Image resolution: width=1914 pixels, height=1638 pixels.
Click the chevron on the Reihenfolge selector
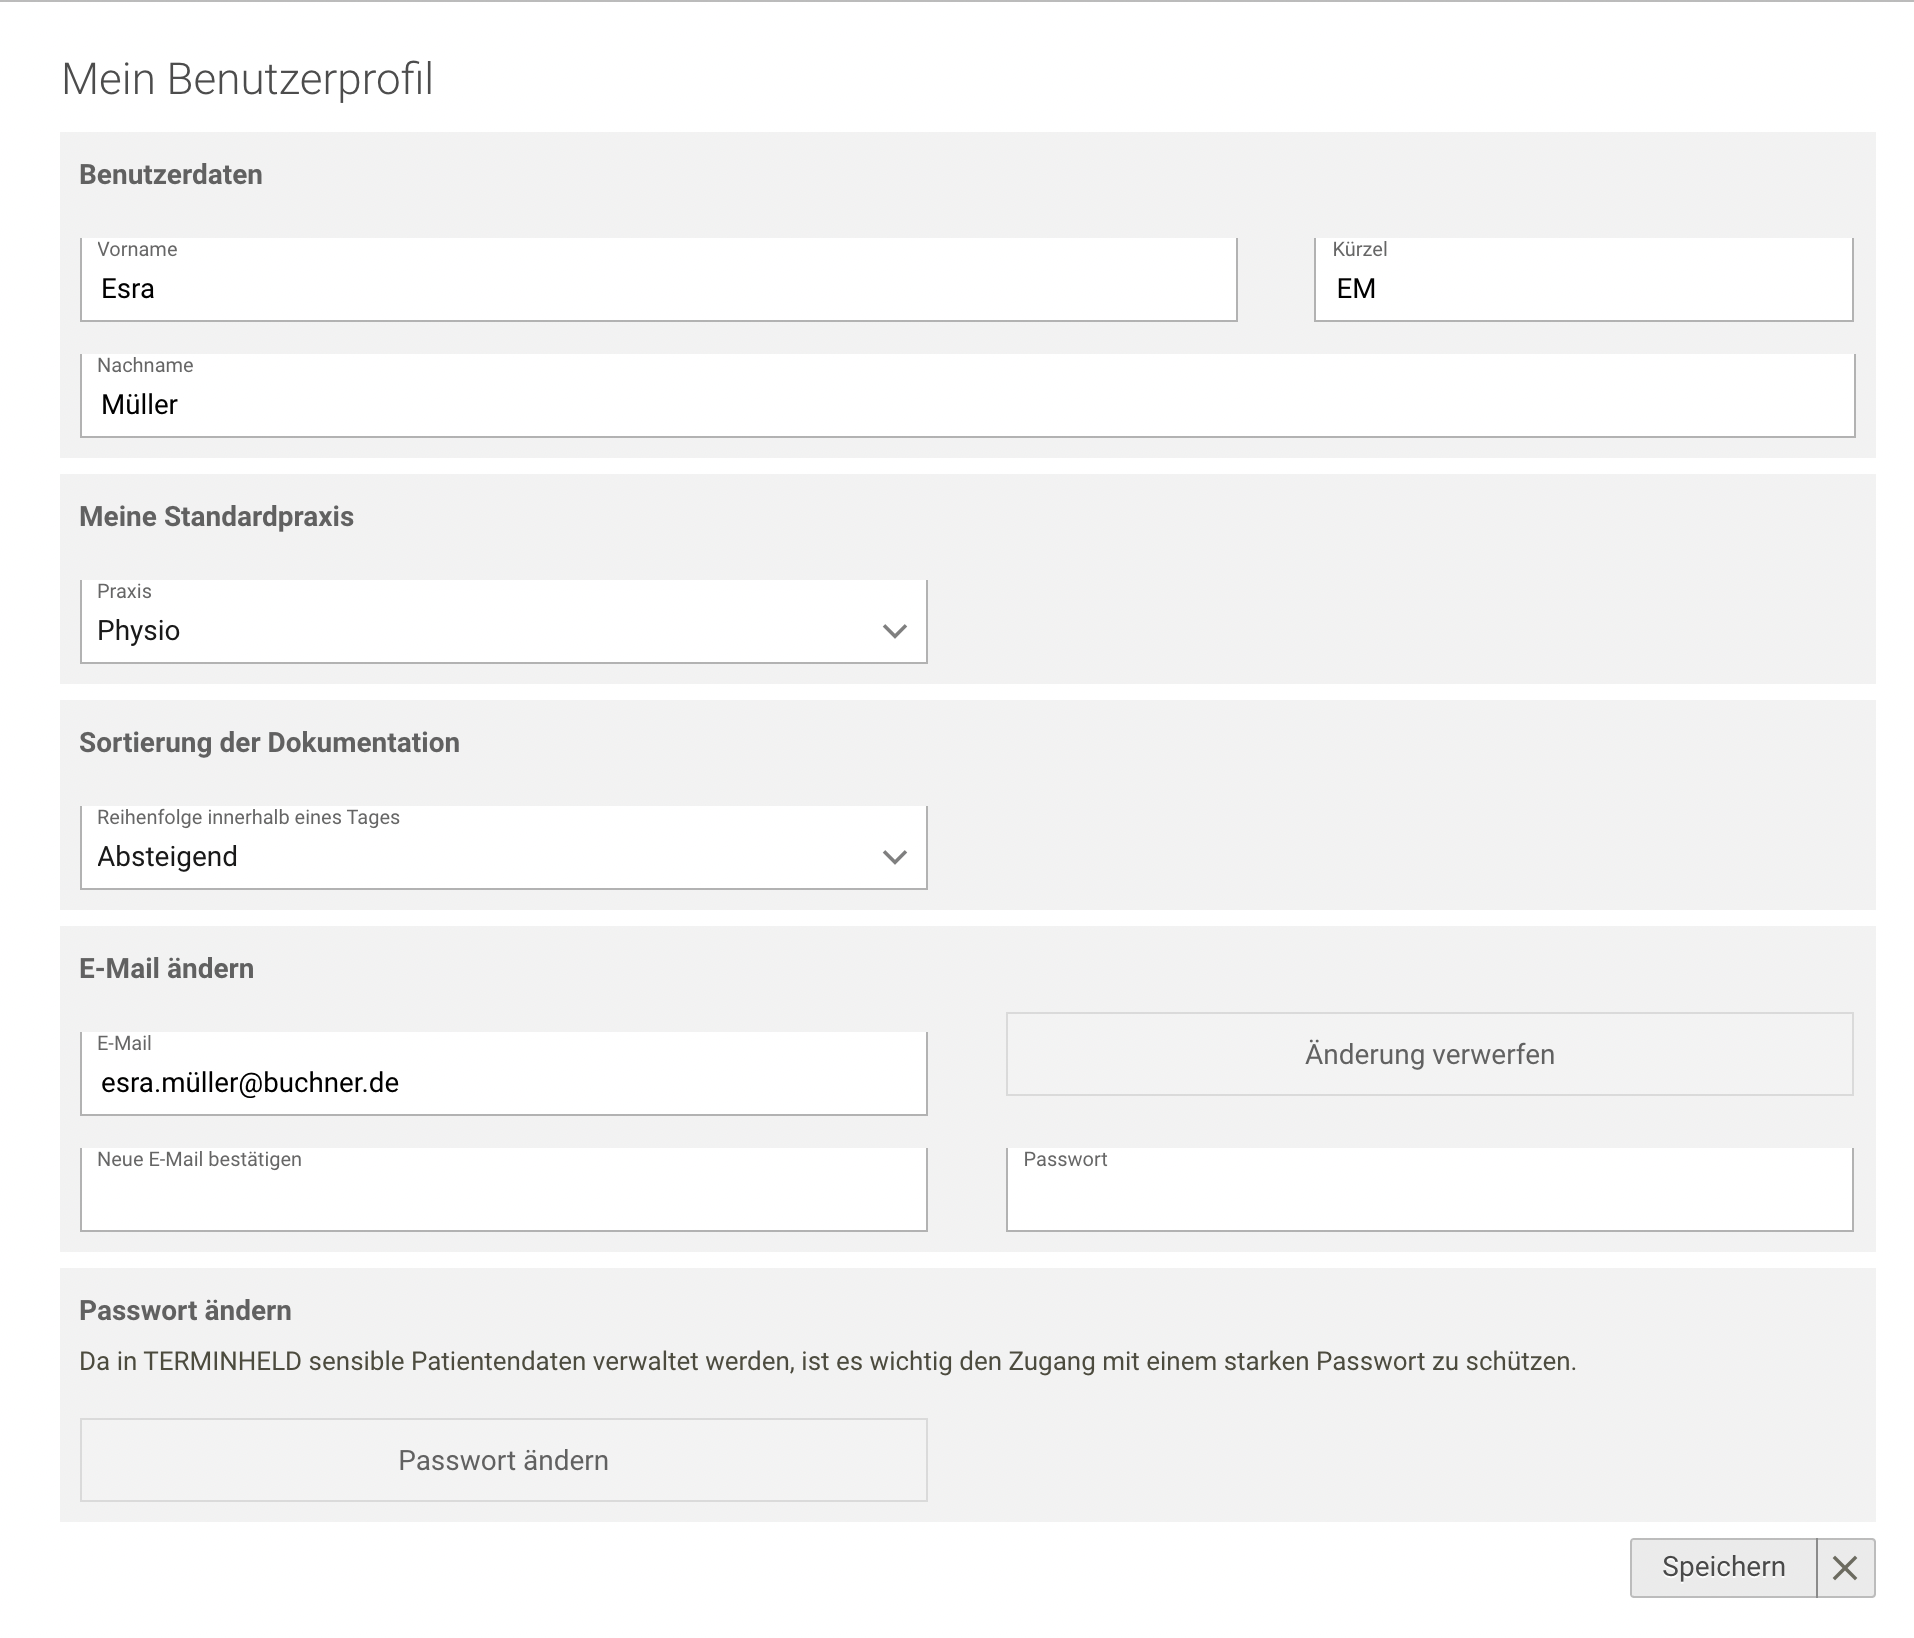click(x=895, y=856)
